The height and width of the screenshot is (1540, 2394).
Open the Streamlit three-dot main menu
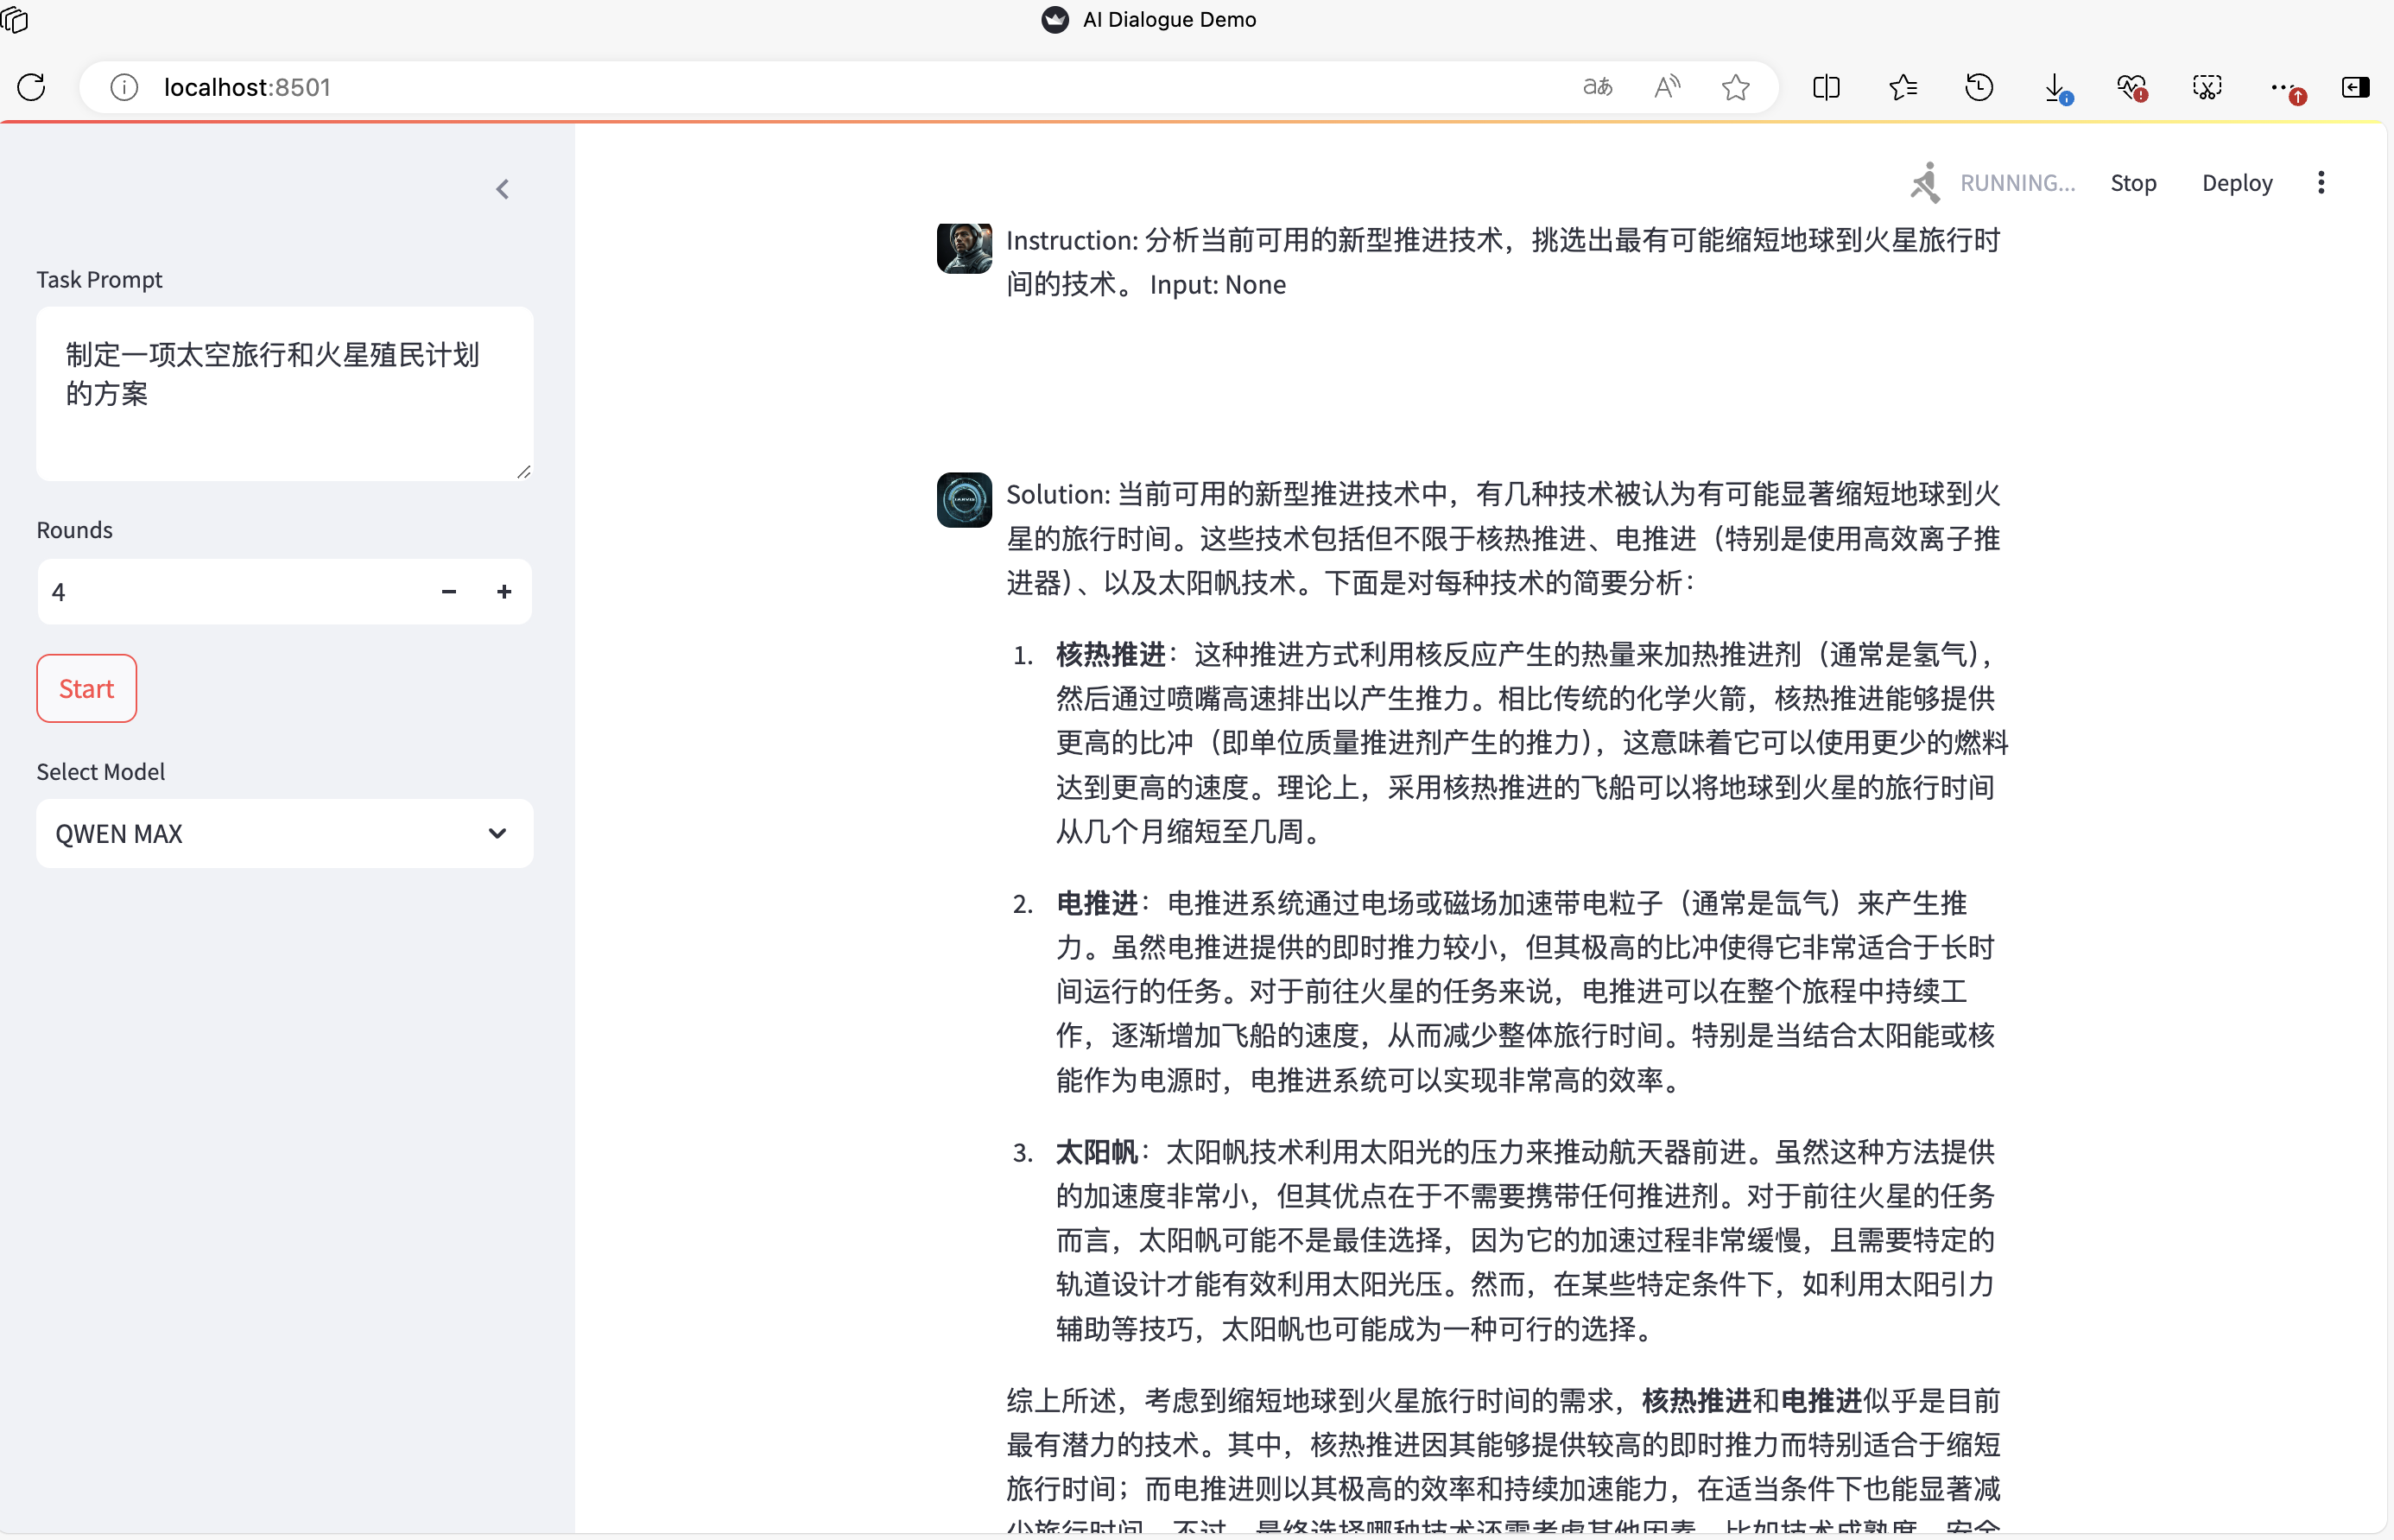pyautogui.click(x=2320, y=182)
